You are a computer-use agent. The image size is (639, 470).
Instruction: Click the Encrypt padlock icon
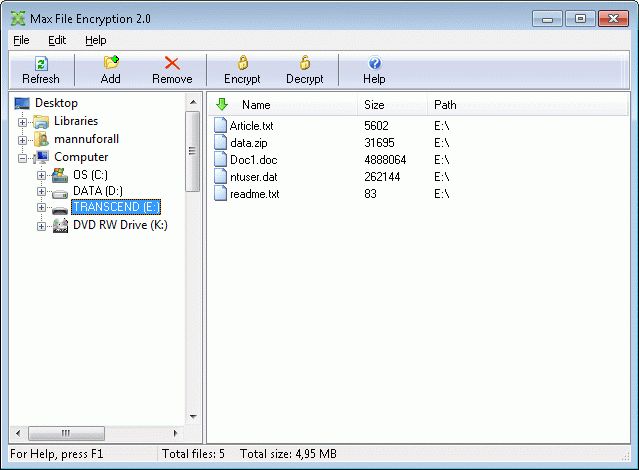pos(242,64)
